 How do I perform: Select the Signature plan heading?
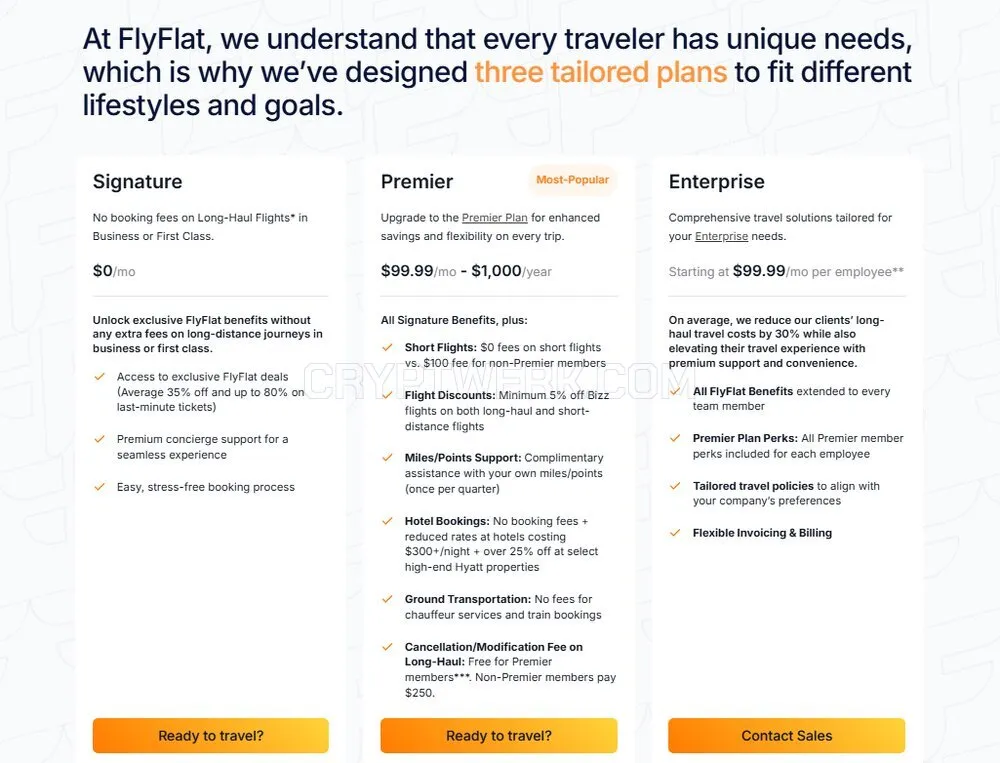[x=138, y=182]
